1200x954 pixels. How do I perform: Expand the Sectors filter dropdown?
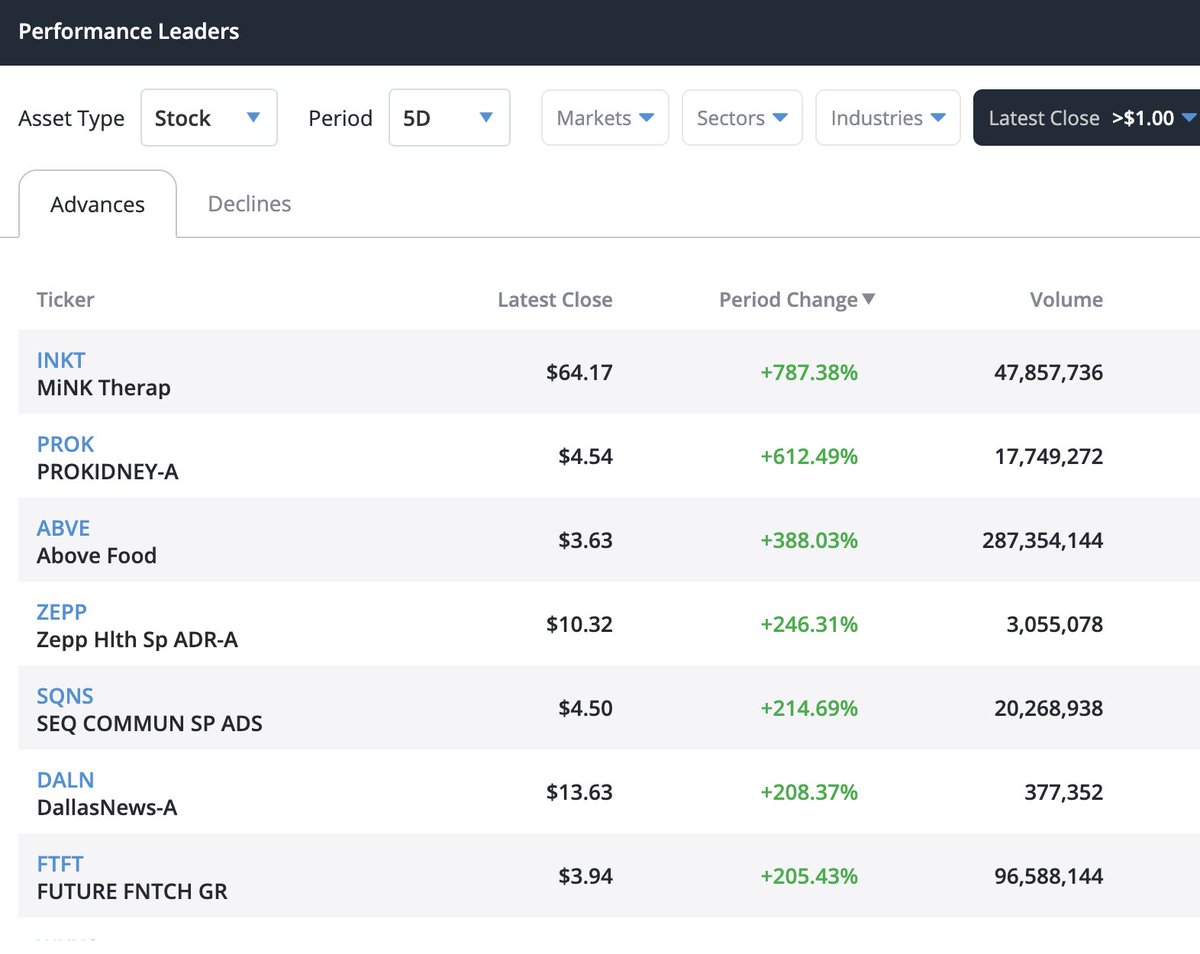point(742,118)
